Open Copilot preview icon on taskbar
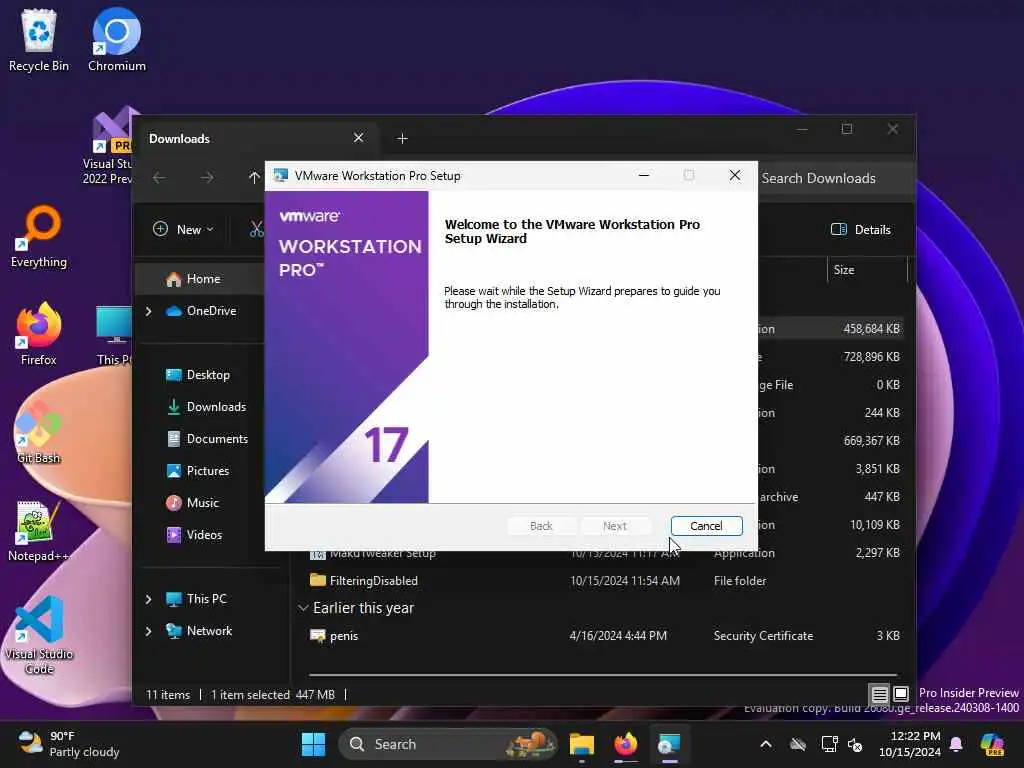1024x768 pixels. click(993, 744)
